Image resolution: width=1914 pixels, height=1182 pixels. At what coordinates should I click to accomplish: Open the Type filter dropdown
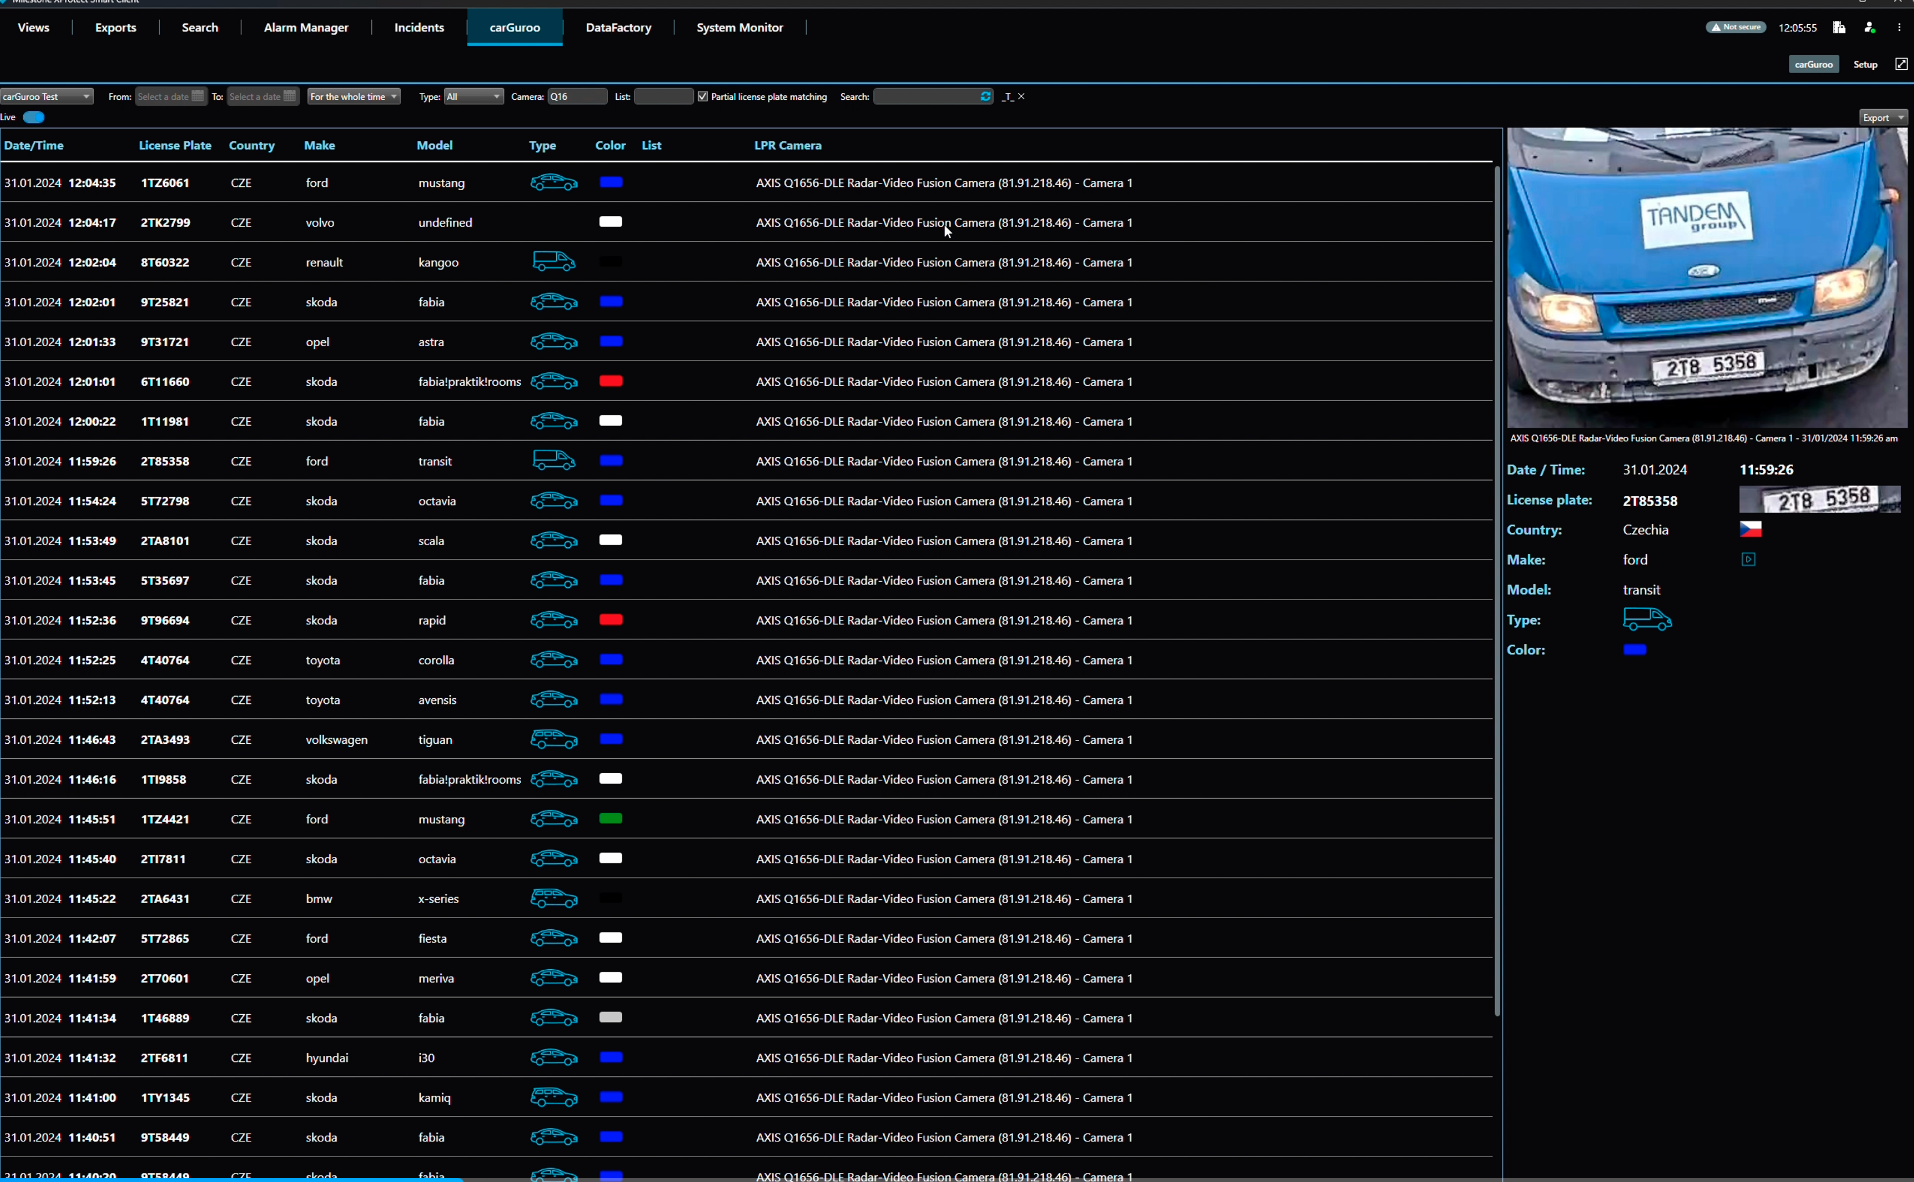472,96
